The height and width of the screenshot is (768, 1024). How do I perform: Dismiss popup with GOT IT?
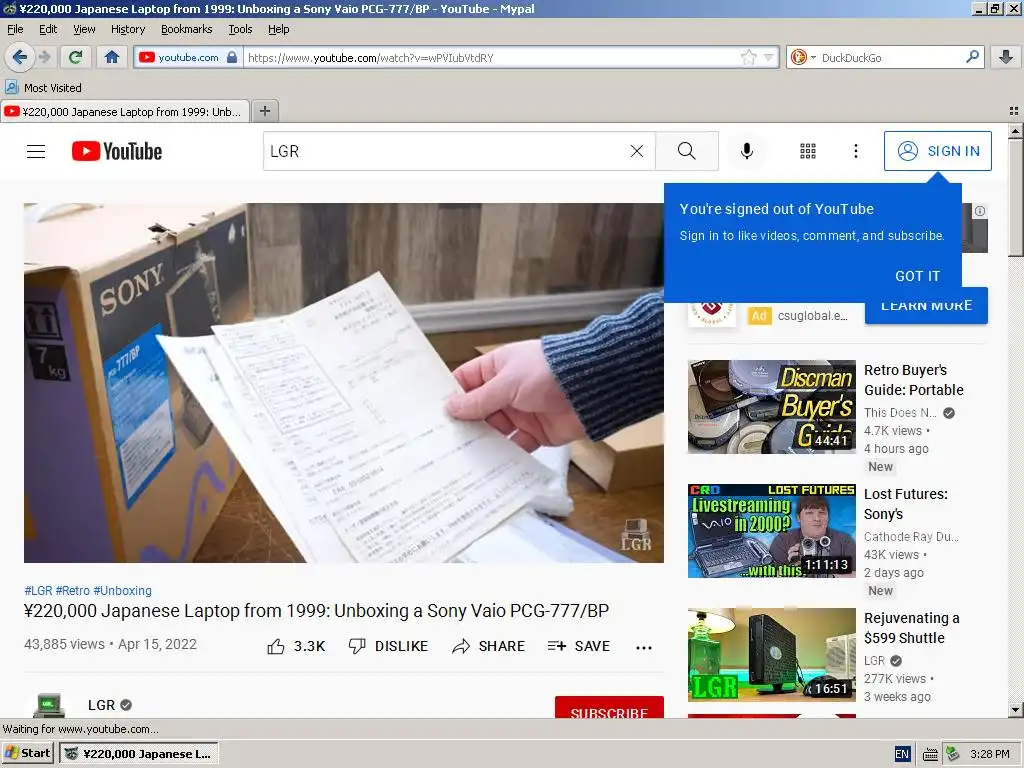[918, 276]
